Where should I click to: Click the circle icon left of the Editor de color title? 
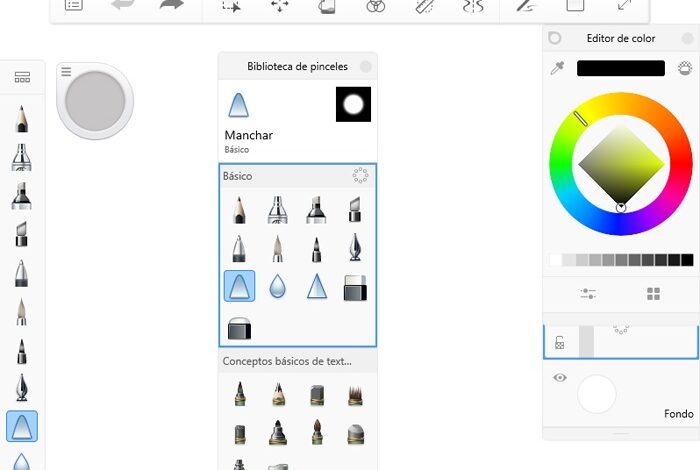(554, 38)
